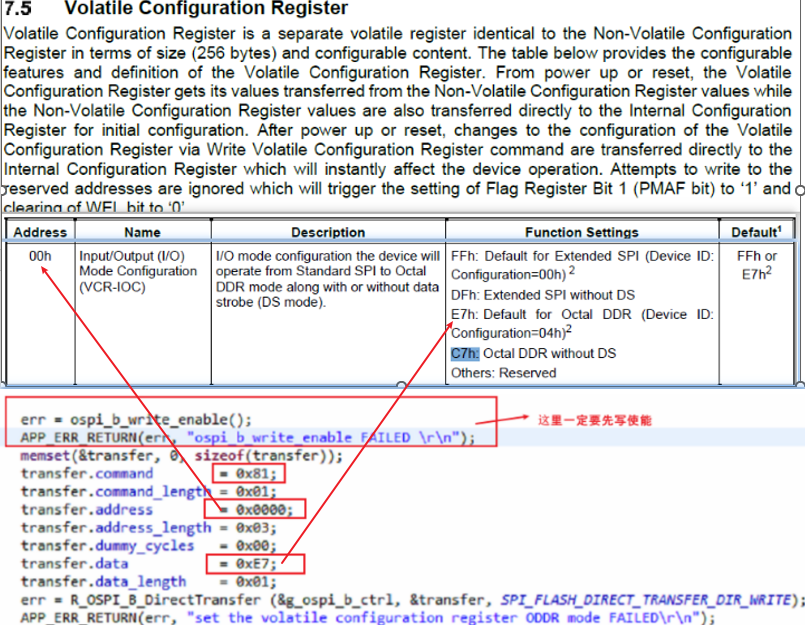Click the 'transfer.command_length' code line

148,491
